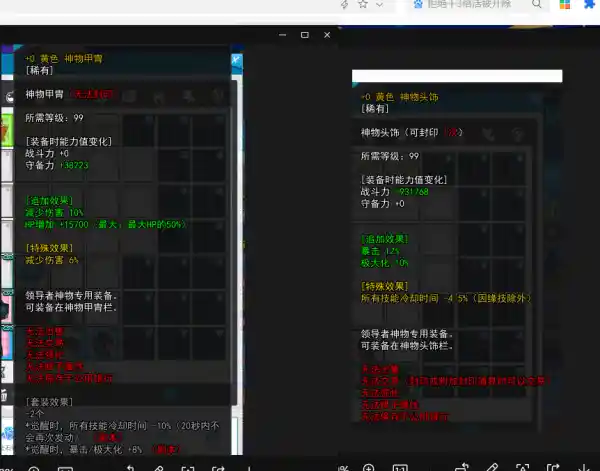Screen dimensions: 600x471
Task: Click '[追加效果]' heading in armor tooltip
Action: coord(49,200)
